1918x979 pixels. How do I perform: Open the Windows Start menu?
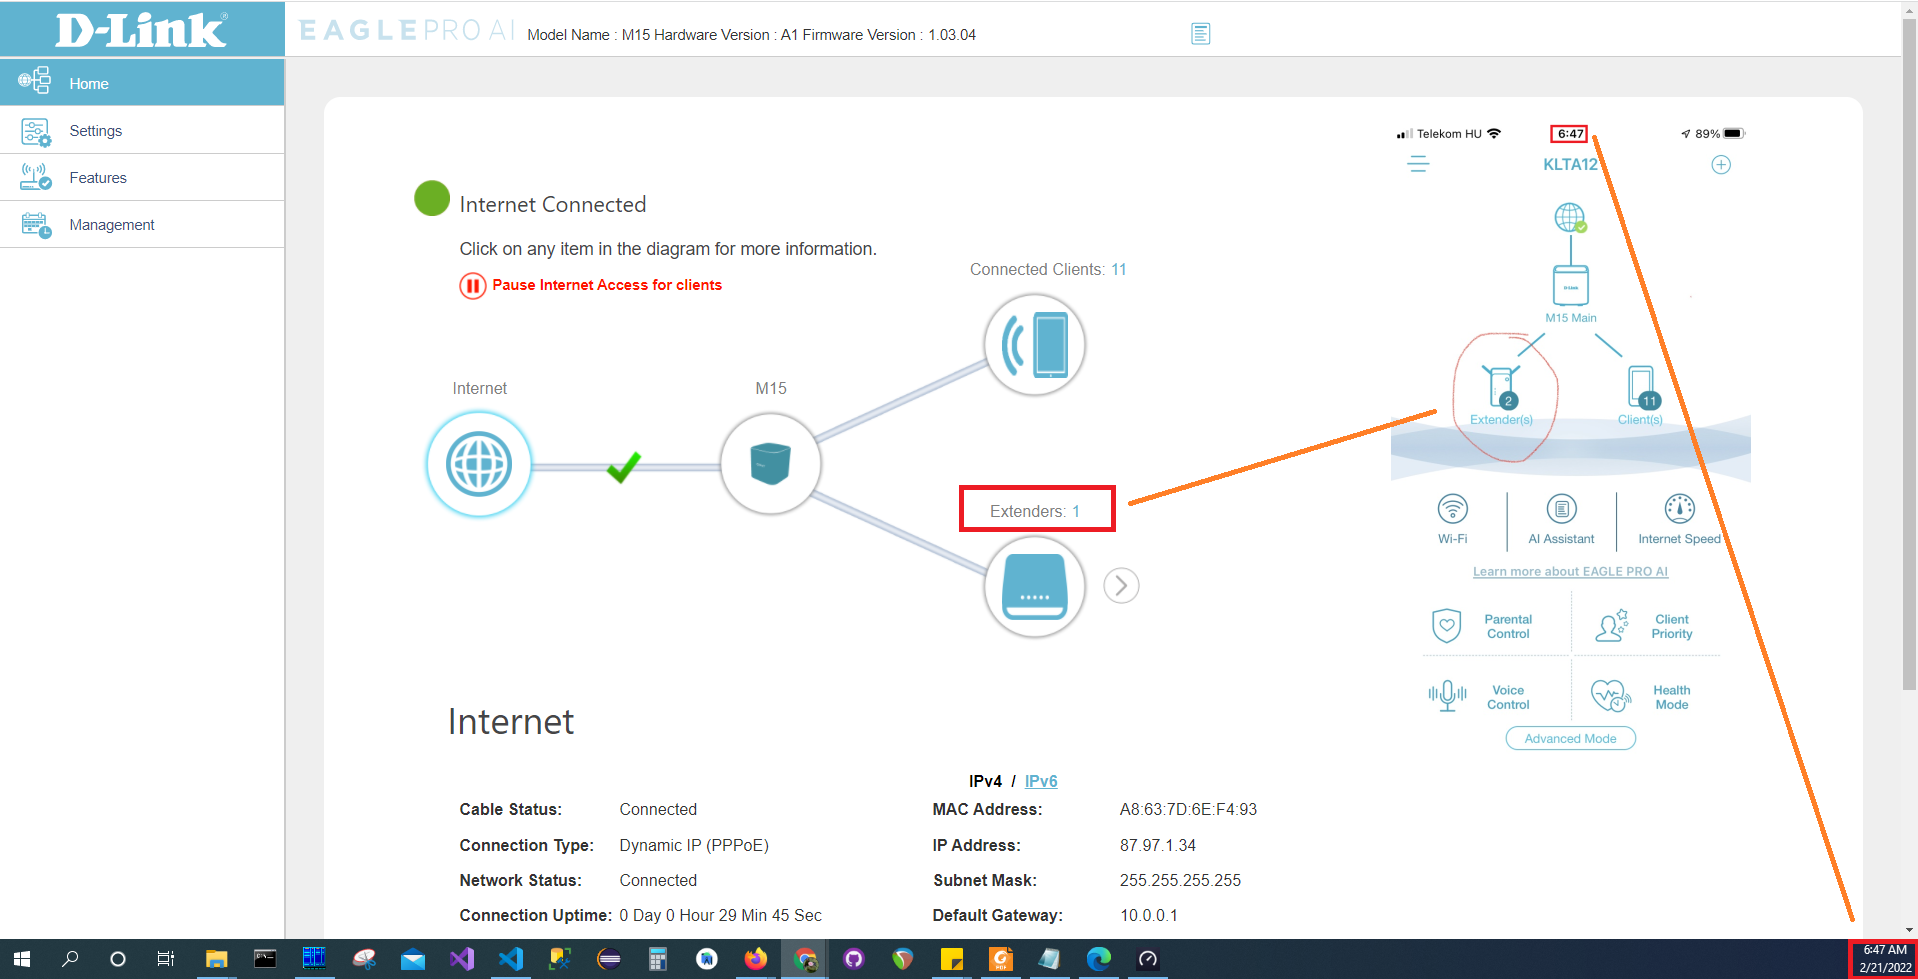click(22, 959)
